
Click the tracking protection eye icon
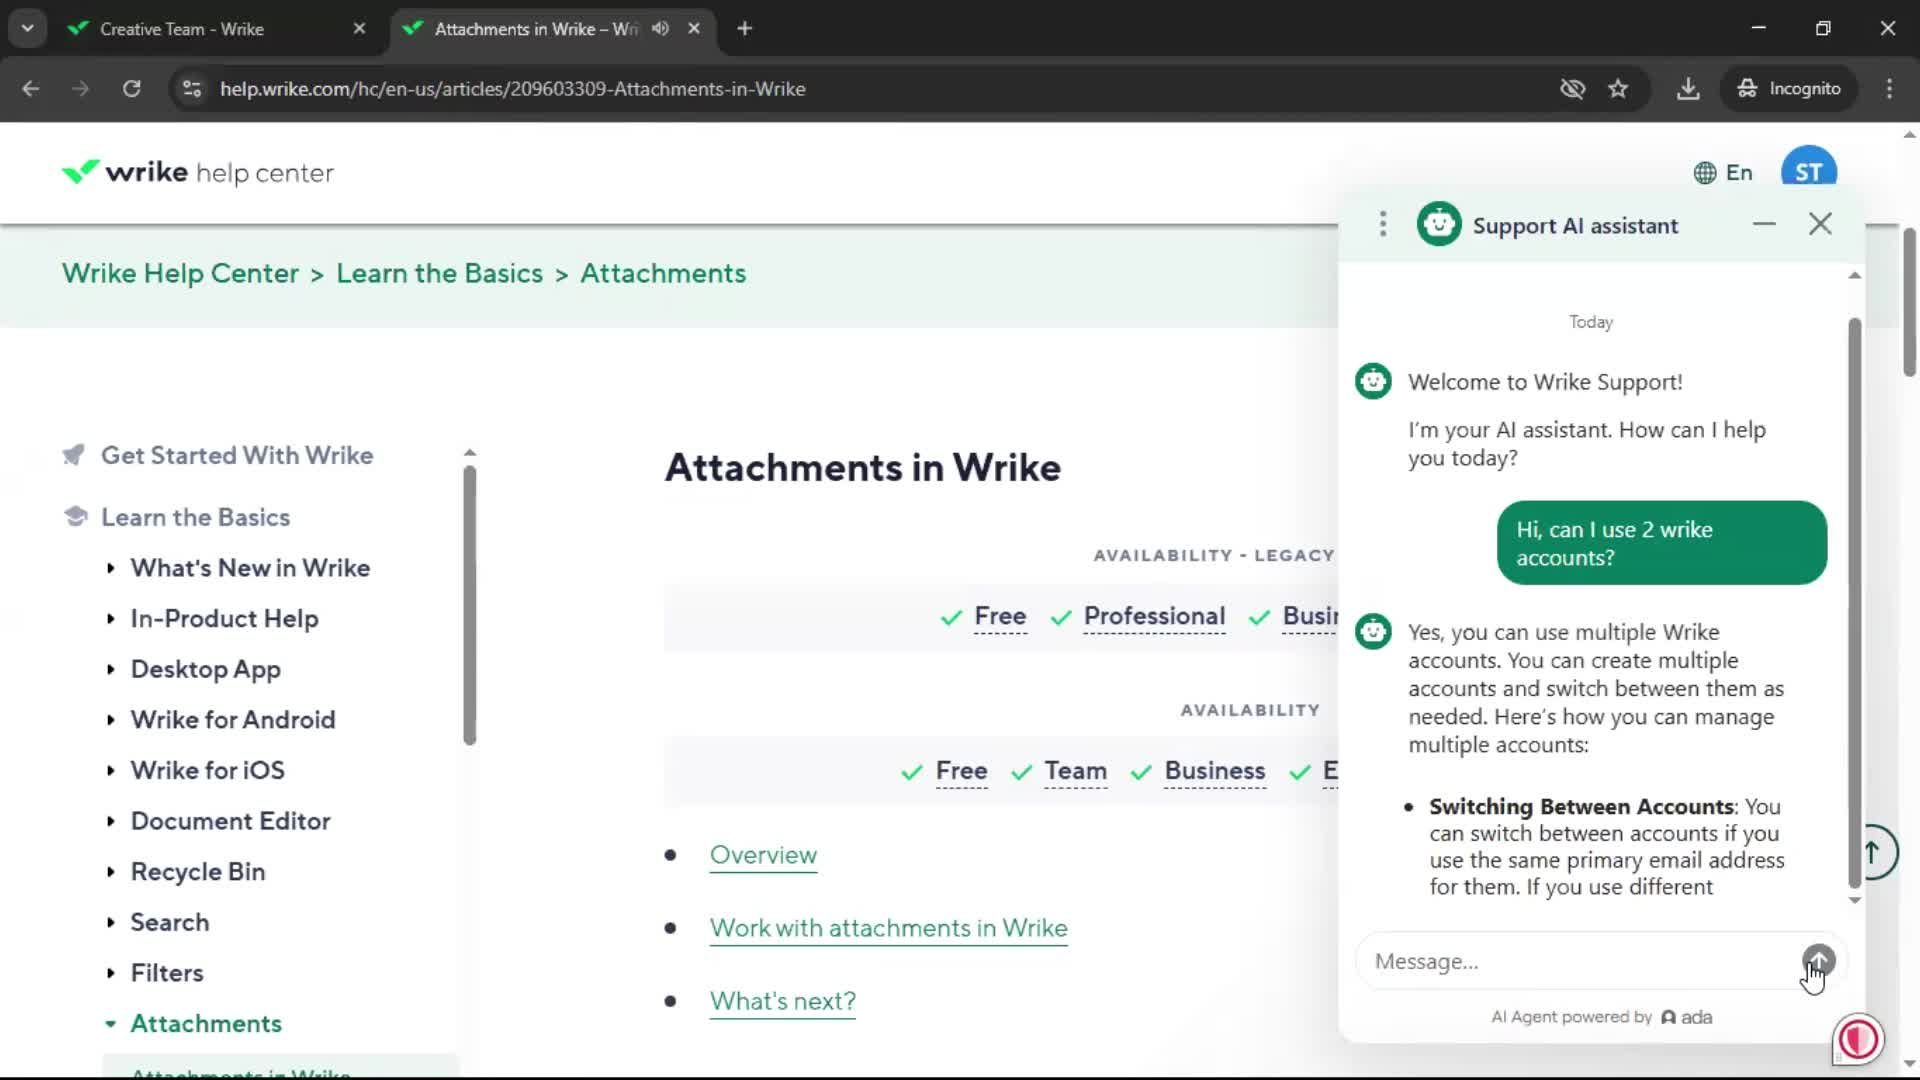1572,89
